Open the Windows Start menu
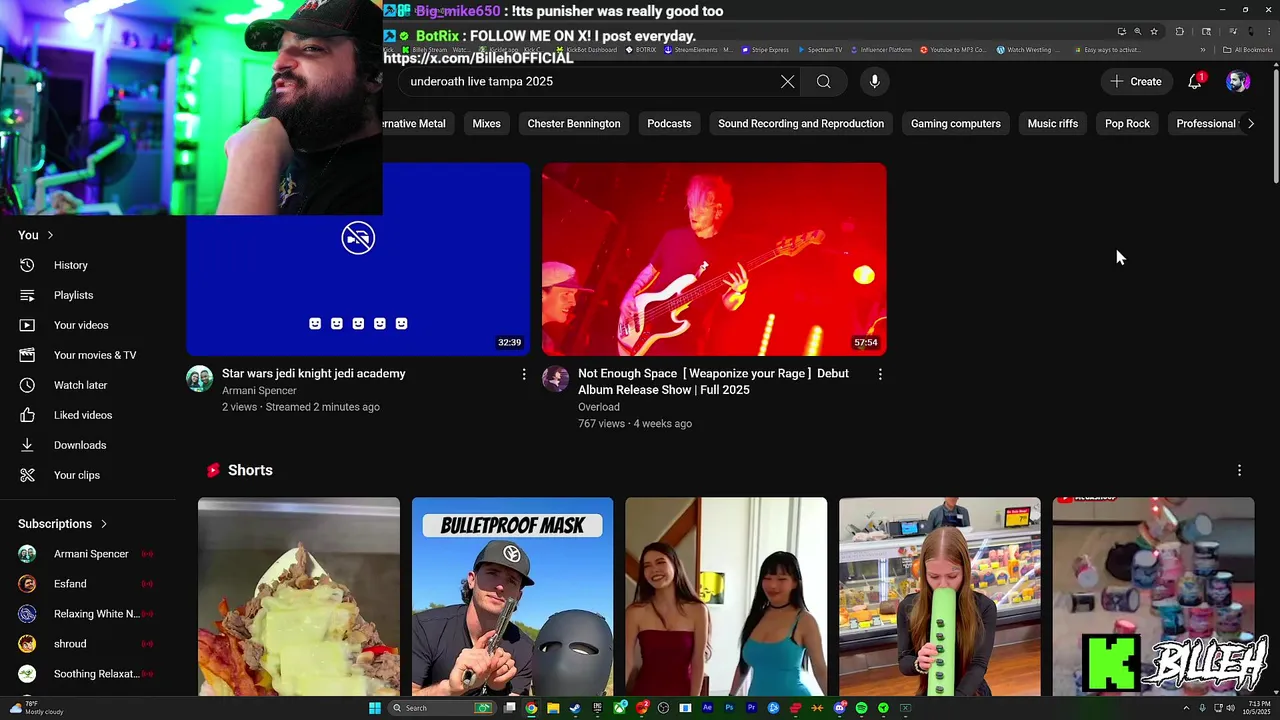 (x=375, y=708)
